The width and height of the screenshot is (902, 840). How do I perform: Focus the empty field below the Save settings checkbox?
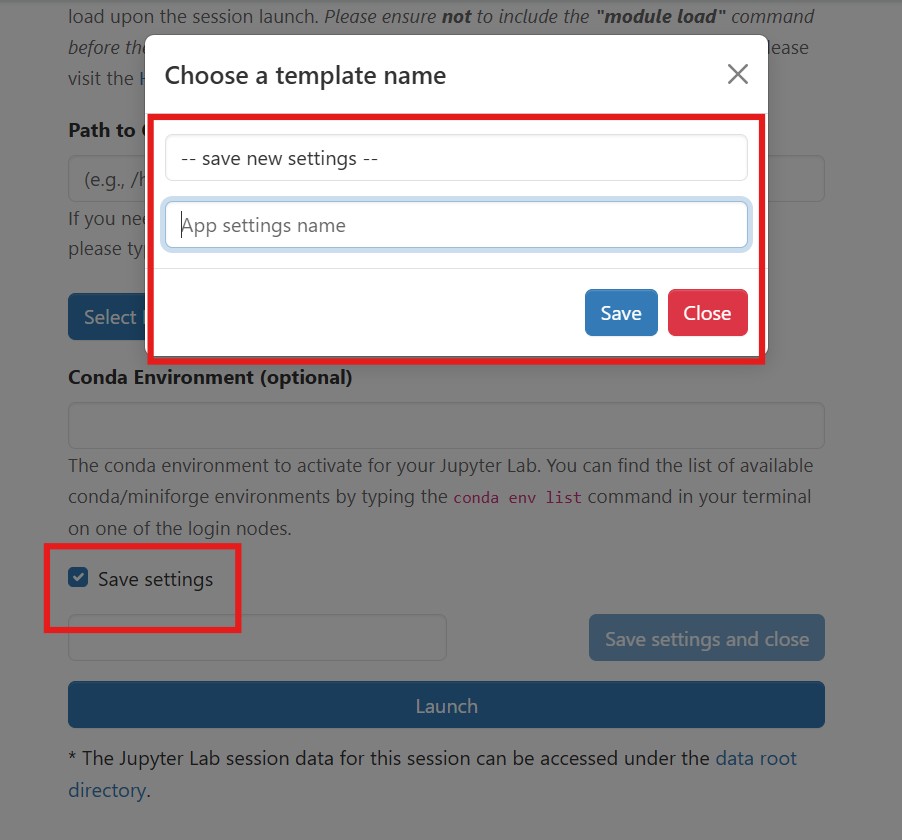pyautogui.click(x=256, y=637)
